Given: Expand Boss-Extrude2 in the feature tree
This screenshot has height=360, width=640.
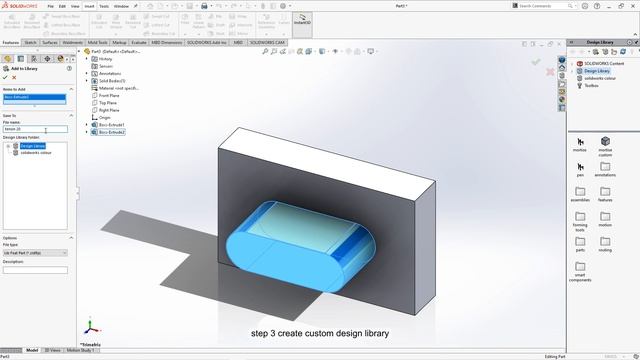Looking at the screenshot, I should pyautogui.click(x=87, y=132).
